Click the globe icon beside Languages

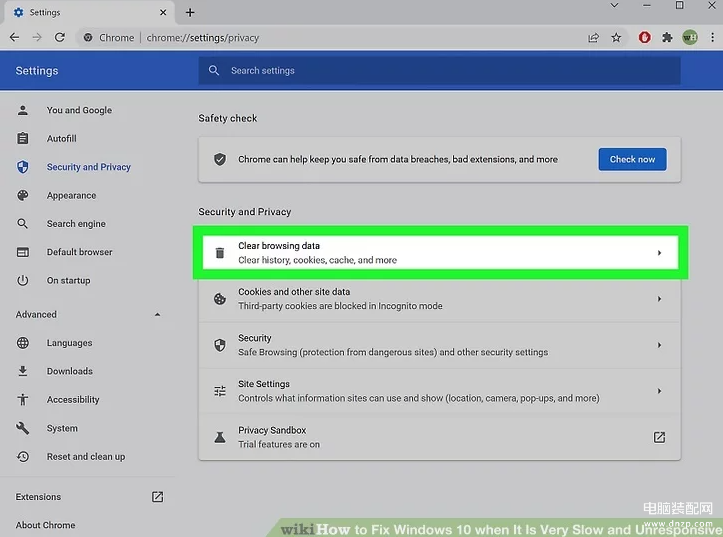click(23, 343)
